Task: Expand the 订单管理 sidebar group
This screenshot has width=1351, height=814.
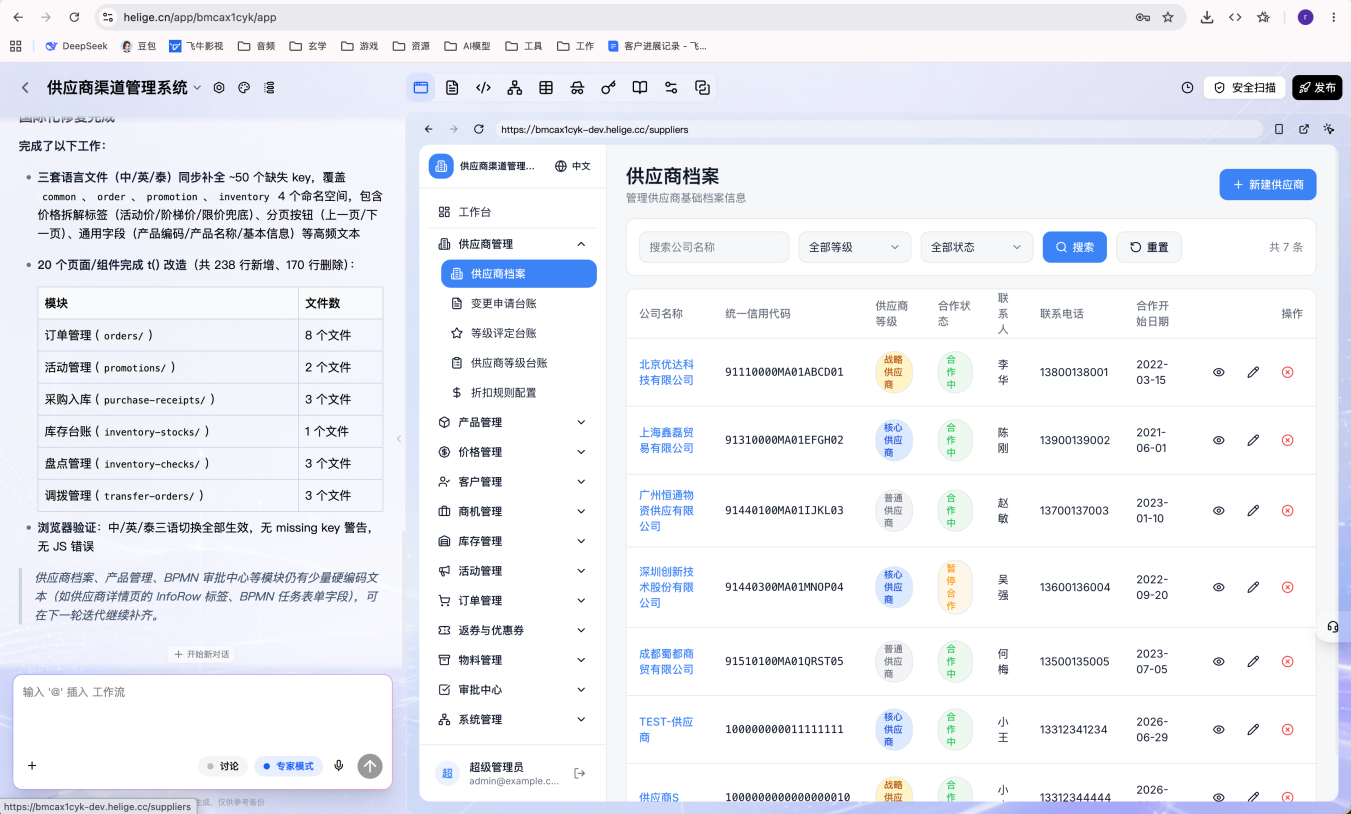Action: click(512, 600)
